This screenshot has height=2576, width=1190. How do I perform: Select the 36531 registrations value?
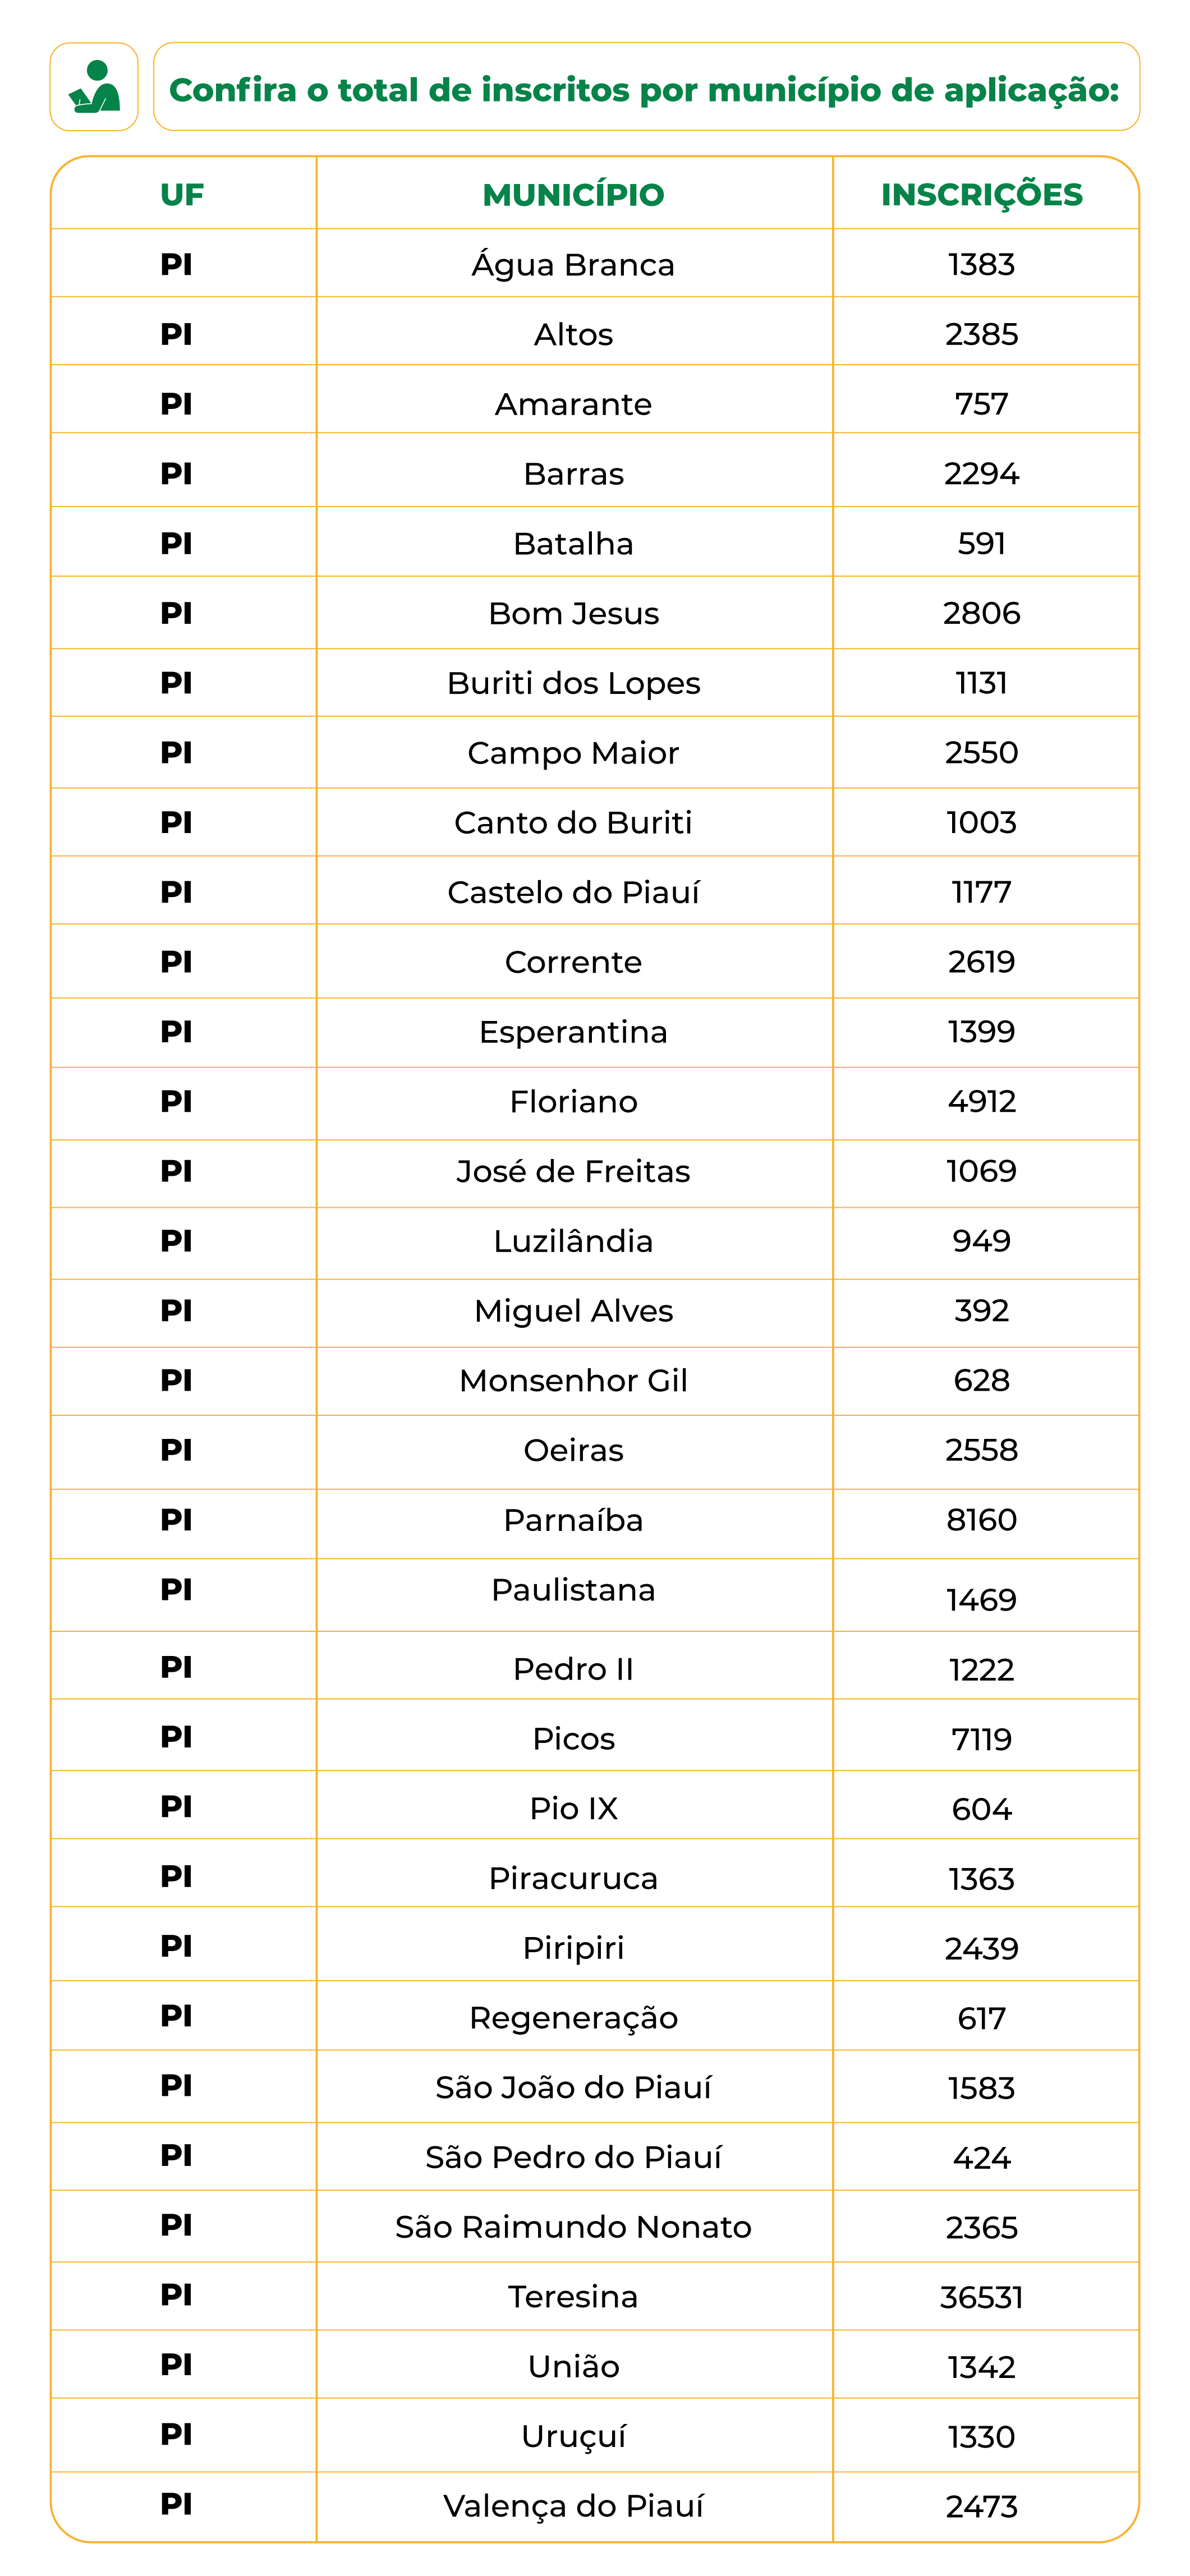tap(981, 2297)
